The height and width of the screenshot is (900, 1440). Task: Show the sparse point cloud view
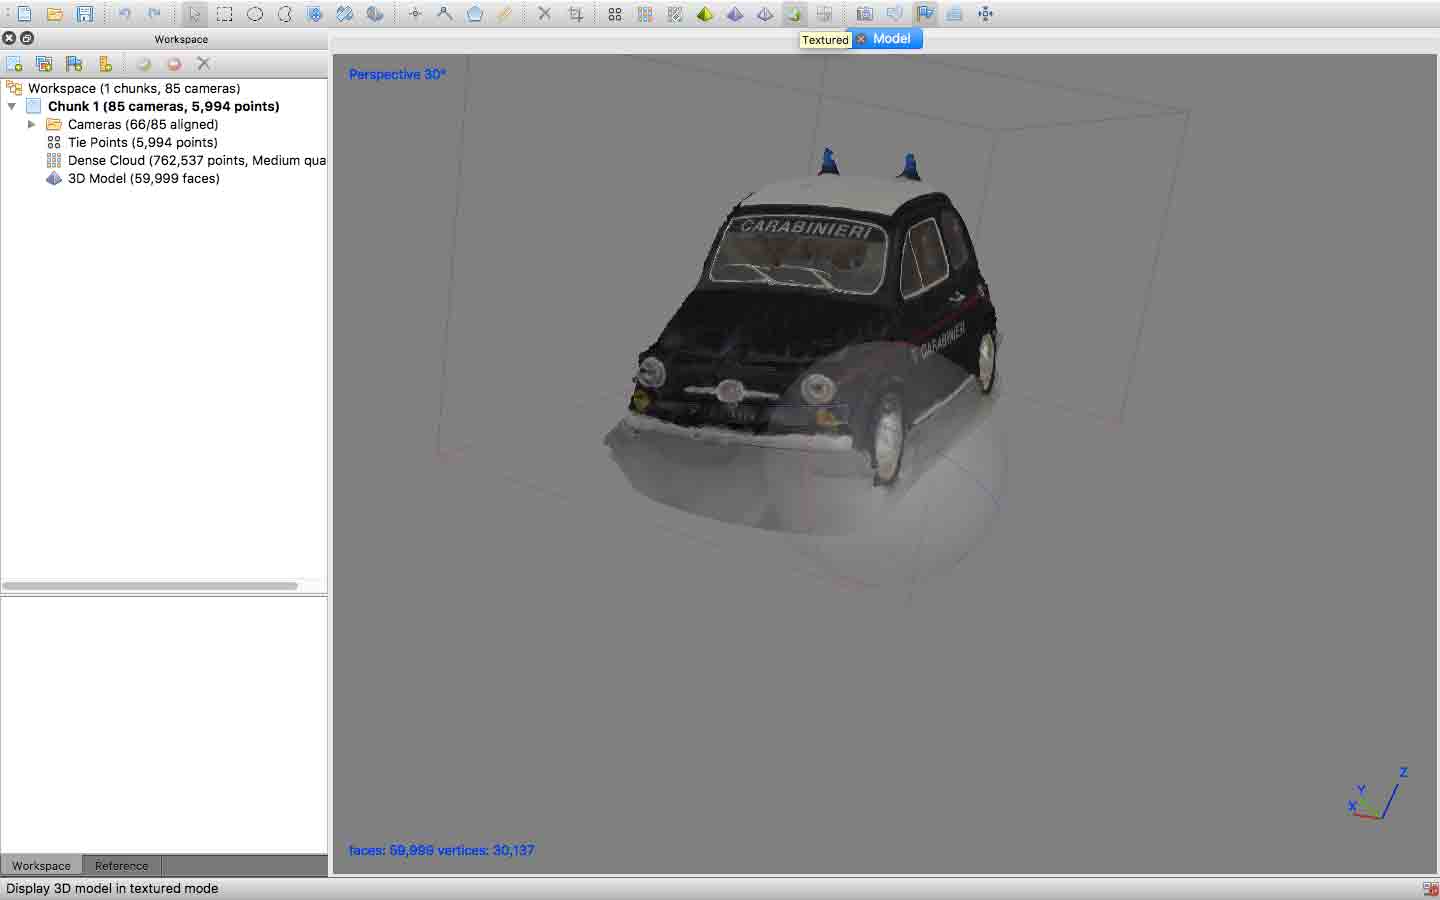pos(615,14)
